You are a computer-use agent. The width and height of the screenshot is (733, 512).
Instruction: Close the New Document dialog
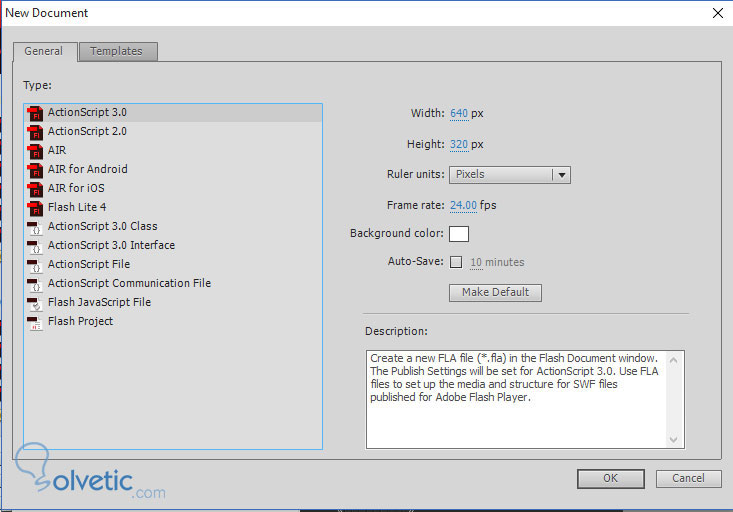click(718, 13)
